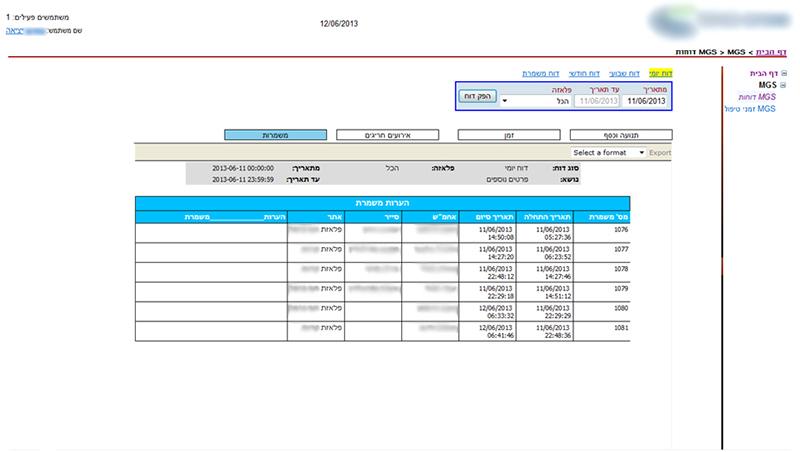Click the אתר column header
This screenshot has width=800, height=452.
coord(316,217)
